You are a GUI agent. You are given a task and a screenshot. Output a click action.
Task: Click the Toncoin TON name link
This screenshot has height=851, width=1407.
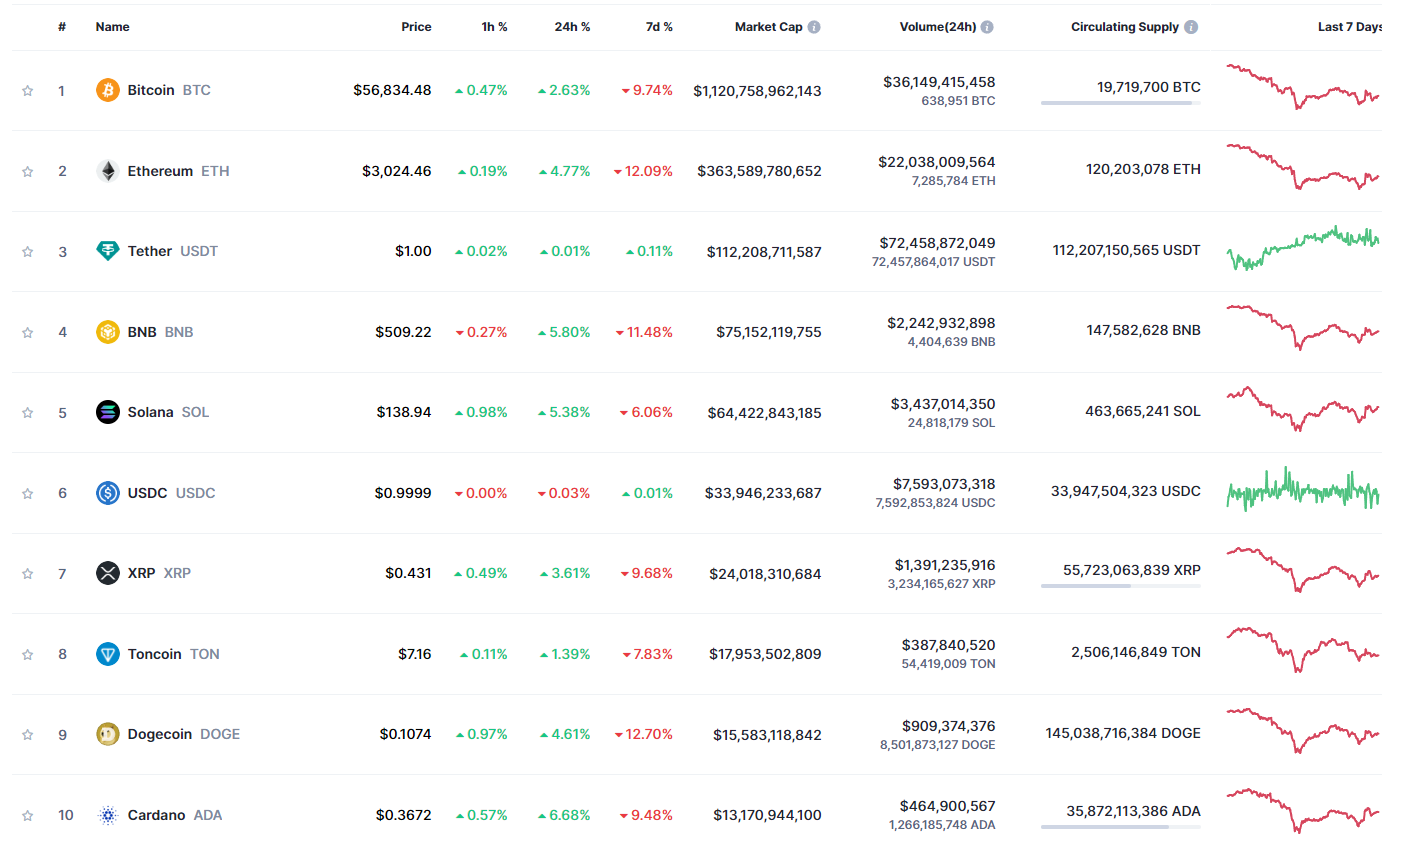pos(155,654)
